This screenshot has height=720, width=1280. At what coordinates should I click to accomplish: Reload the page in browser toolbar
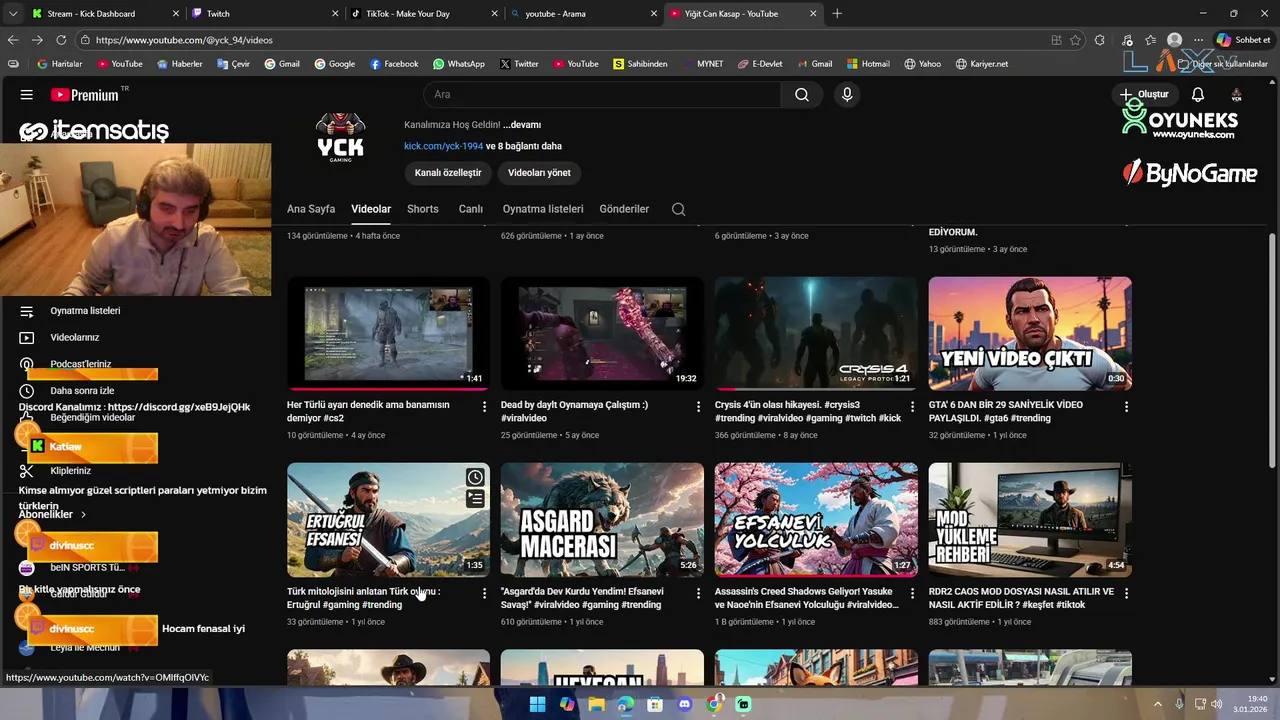(61, 40)
